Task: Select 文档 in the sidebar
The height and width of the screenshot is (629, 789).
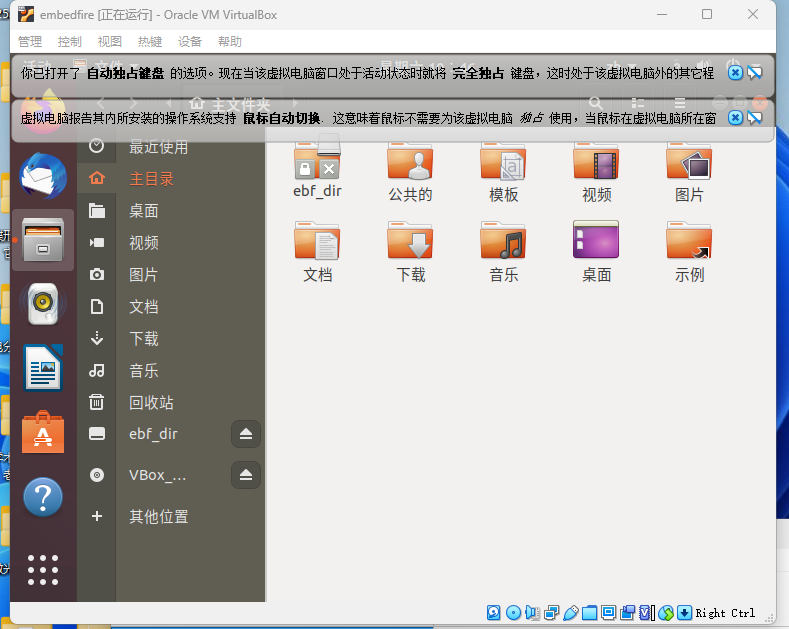Action: click(171, 306)
